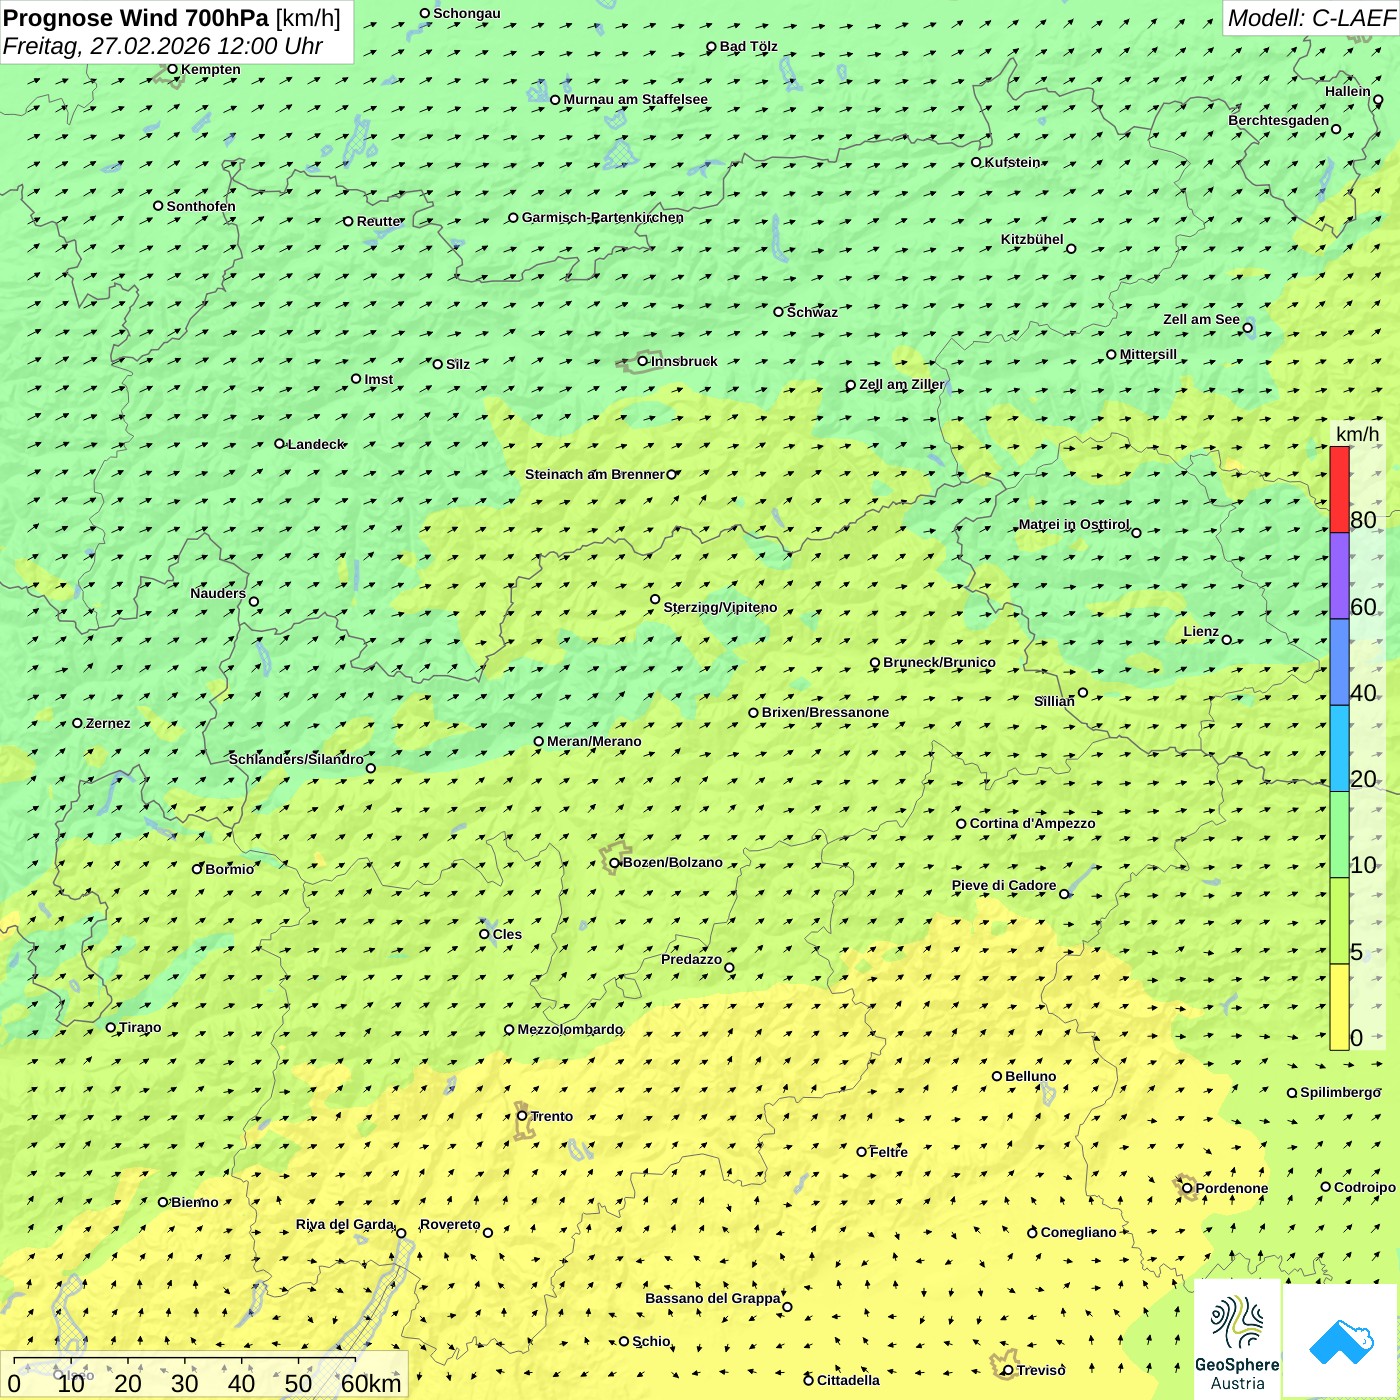Click the 'Reutte' label
Image resolution: width=1400 pixels, height=1400 pixels.
click(378, 221)
